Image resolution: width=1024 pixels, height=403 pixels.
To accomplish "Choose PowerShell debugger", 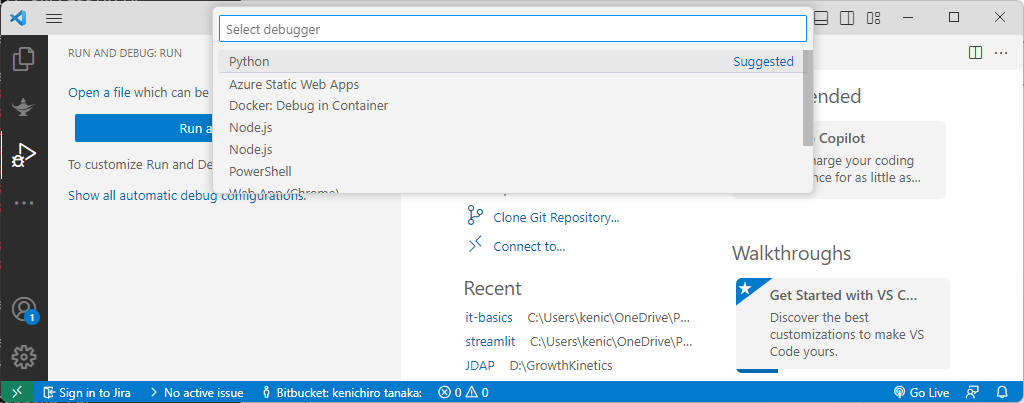I will (511, 172).
